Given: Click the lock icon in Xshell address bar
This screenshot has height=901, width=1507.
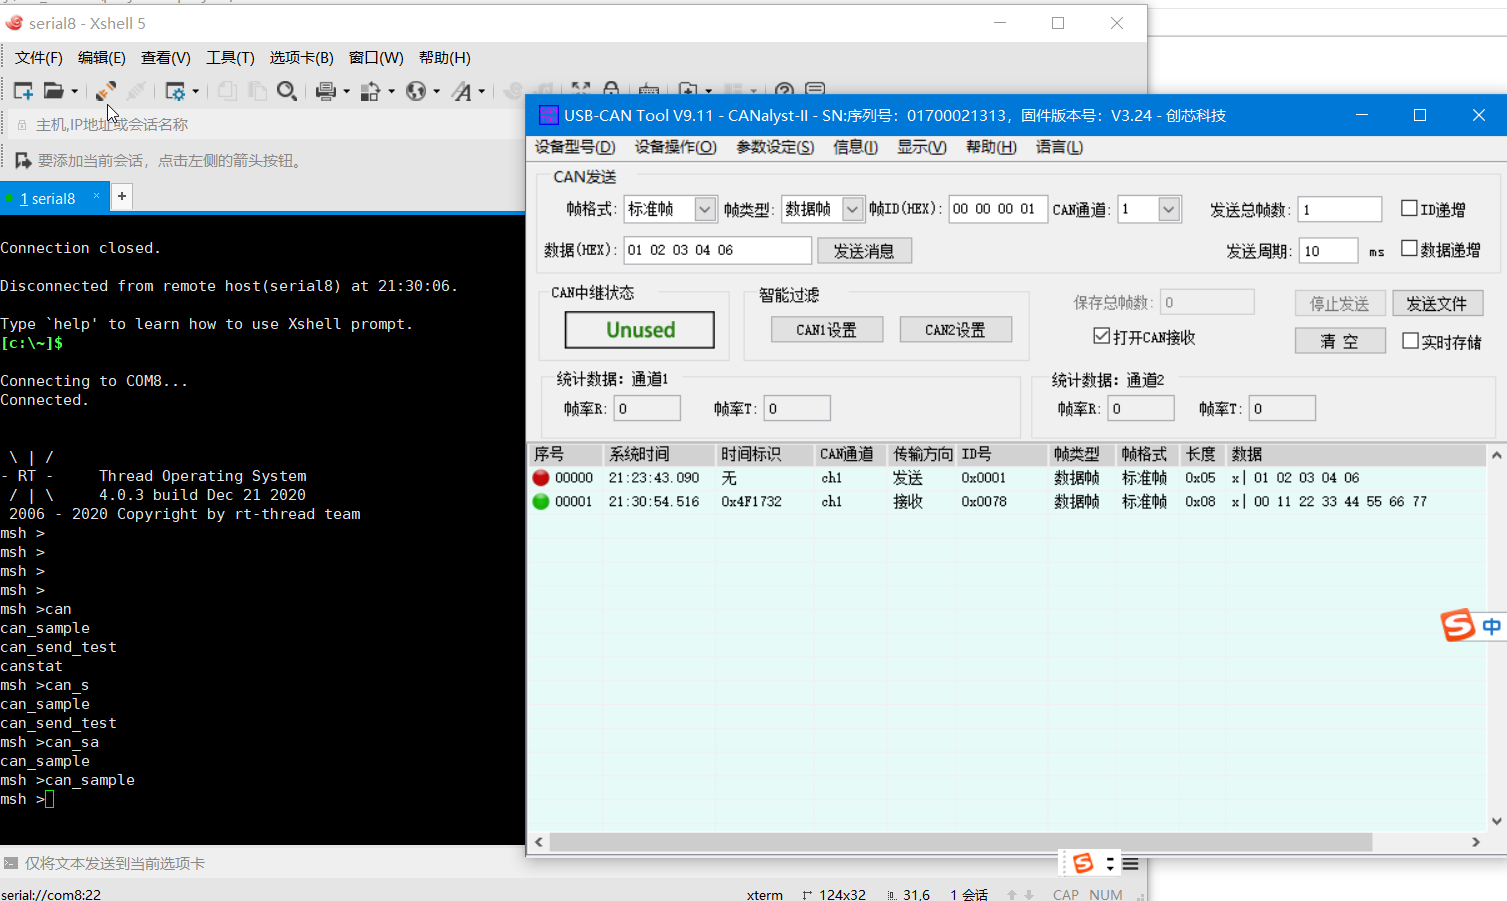Looking at the screenshot, I should [x=22, y=125].
